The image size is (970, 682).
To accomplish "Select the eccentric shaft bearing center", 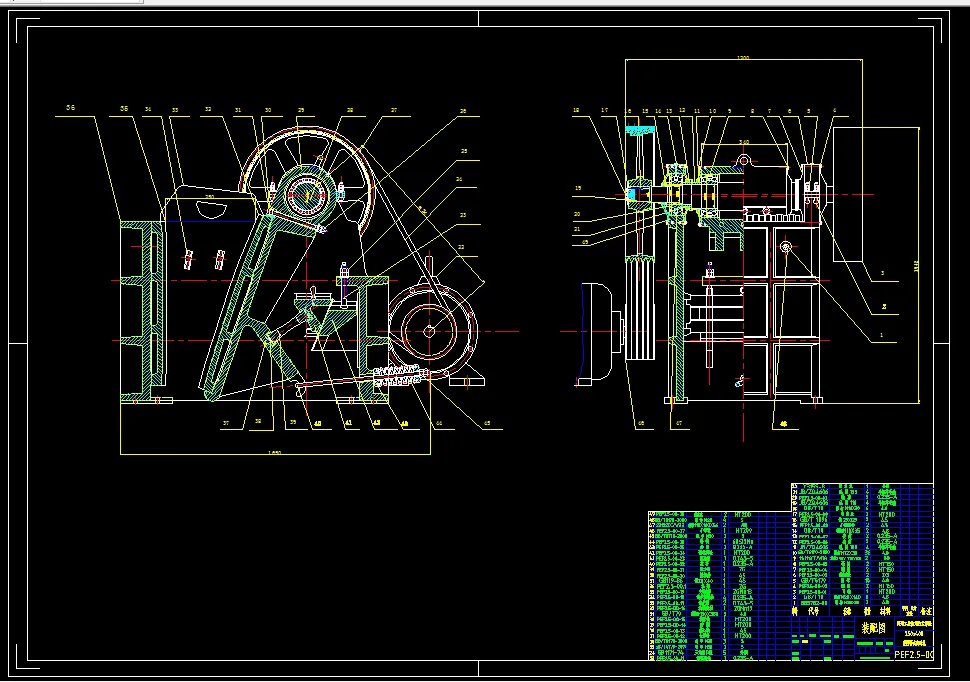I will click(x=307, y=196).
